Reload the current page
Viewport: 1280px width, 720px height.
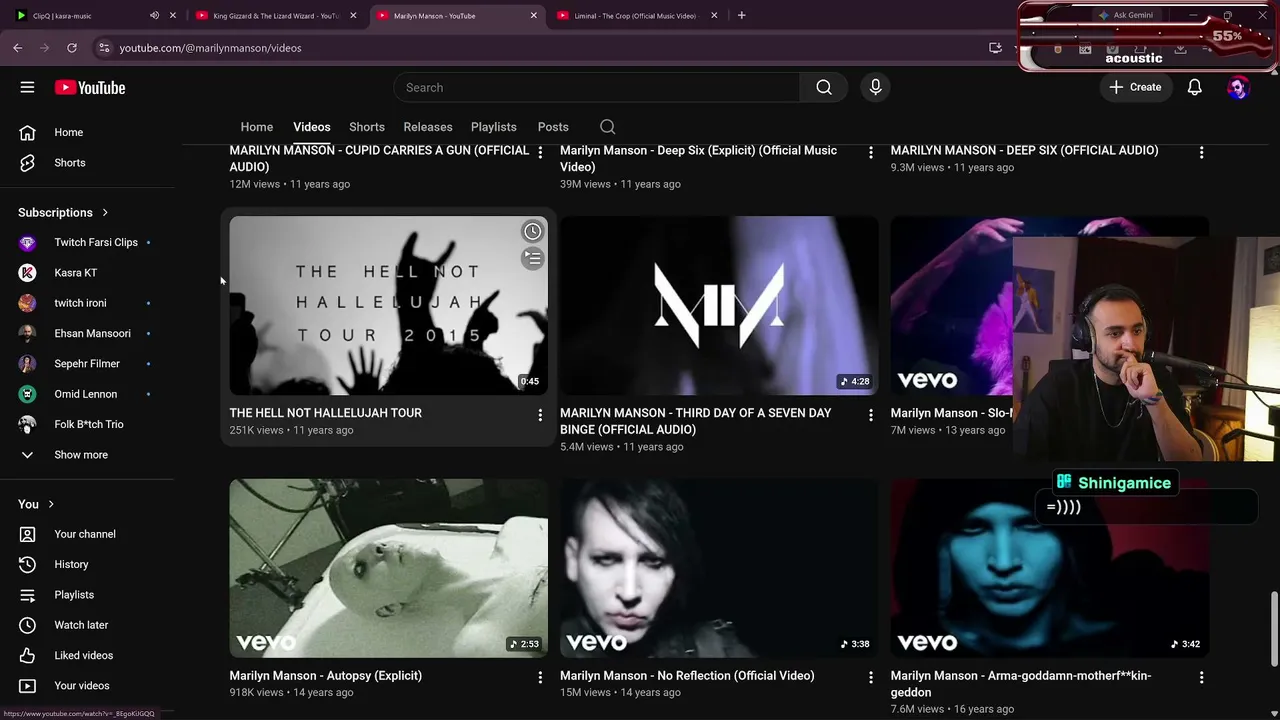(x=72, y=48)
